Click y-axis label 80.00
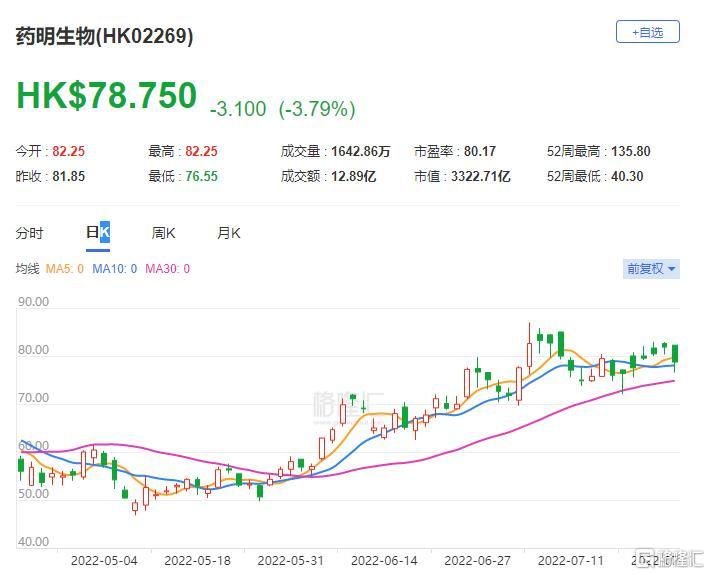710x575 pixels. [33, 350]
